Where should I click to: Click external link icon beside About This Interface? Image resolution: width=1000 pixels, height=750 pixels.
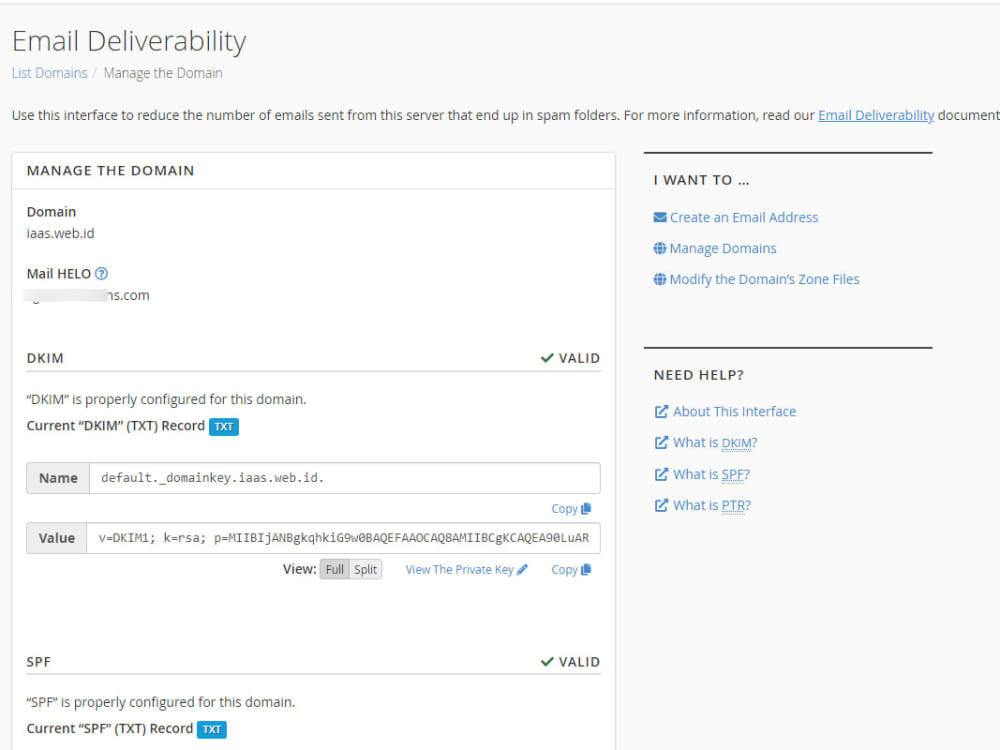[x=661, y=411]
